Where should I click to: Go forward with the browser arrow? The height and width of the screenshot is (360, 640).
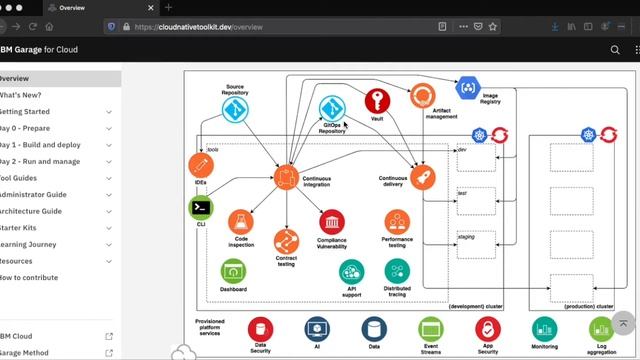point(16,27)
